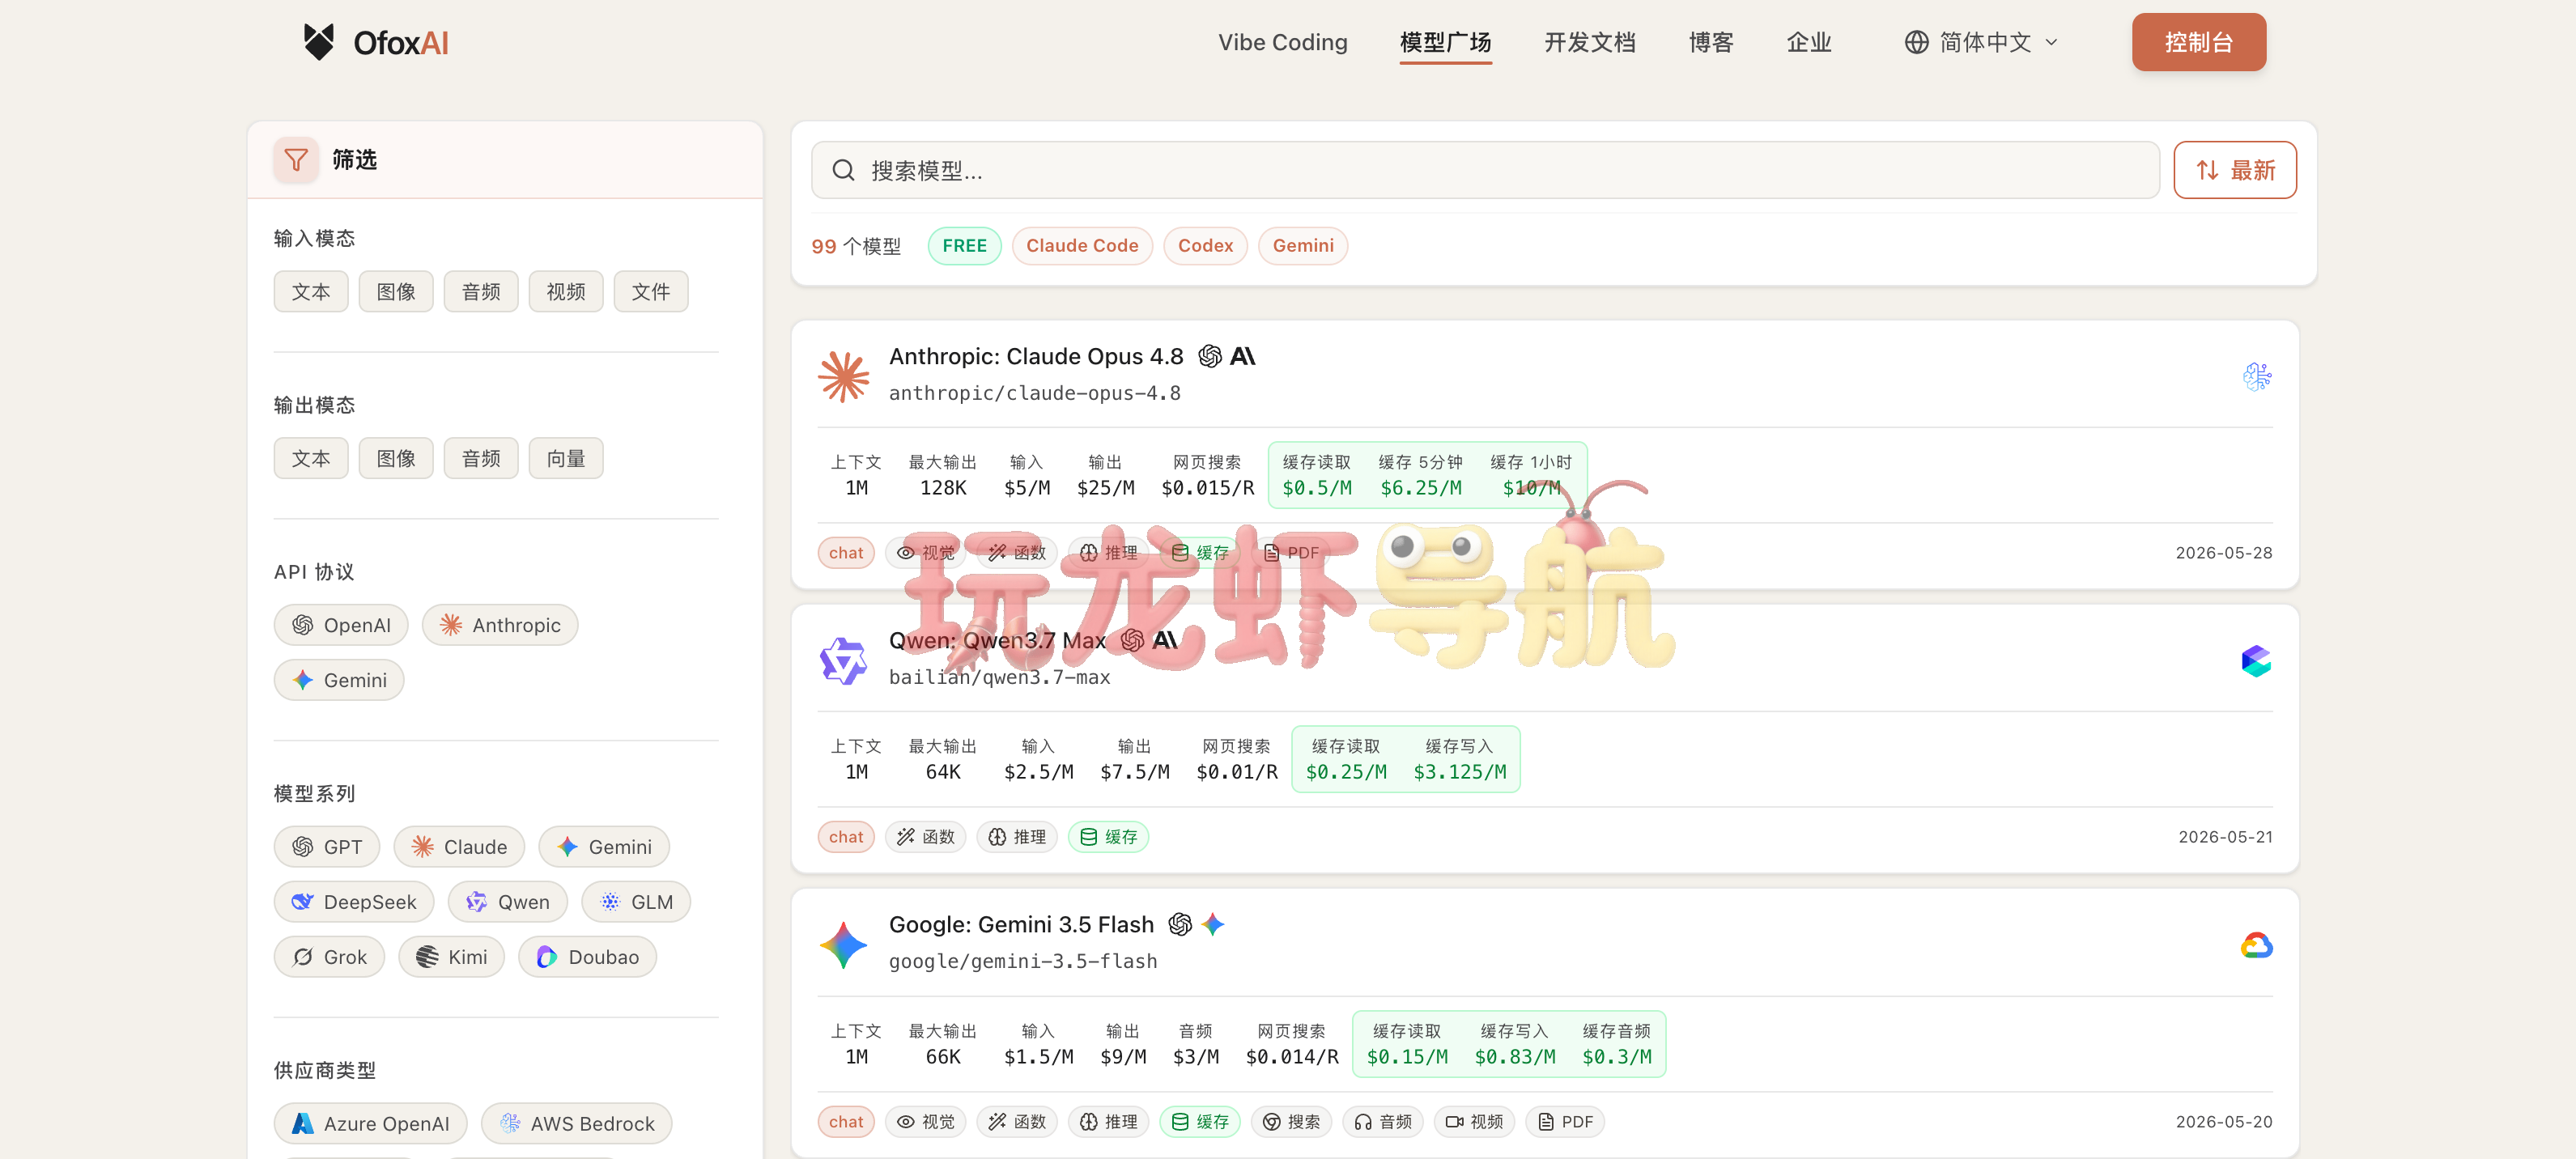This screenshot has height=1159, width=2576.
Task: Click the 缓存 tag on Qwen card
Action: (x=1108, y=837)
